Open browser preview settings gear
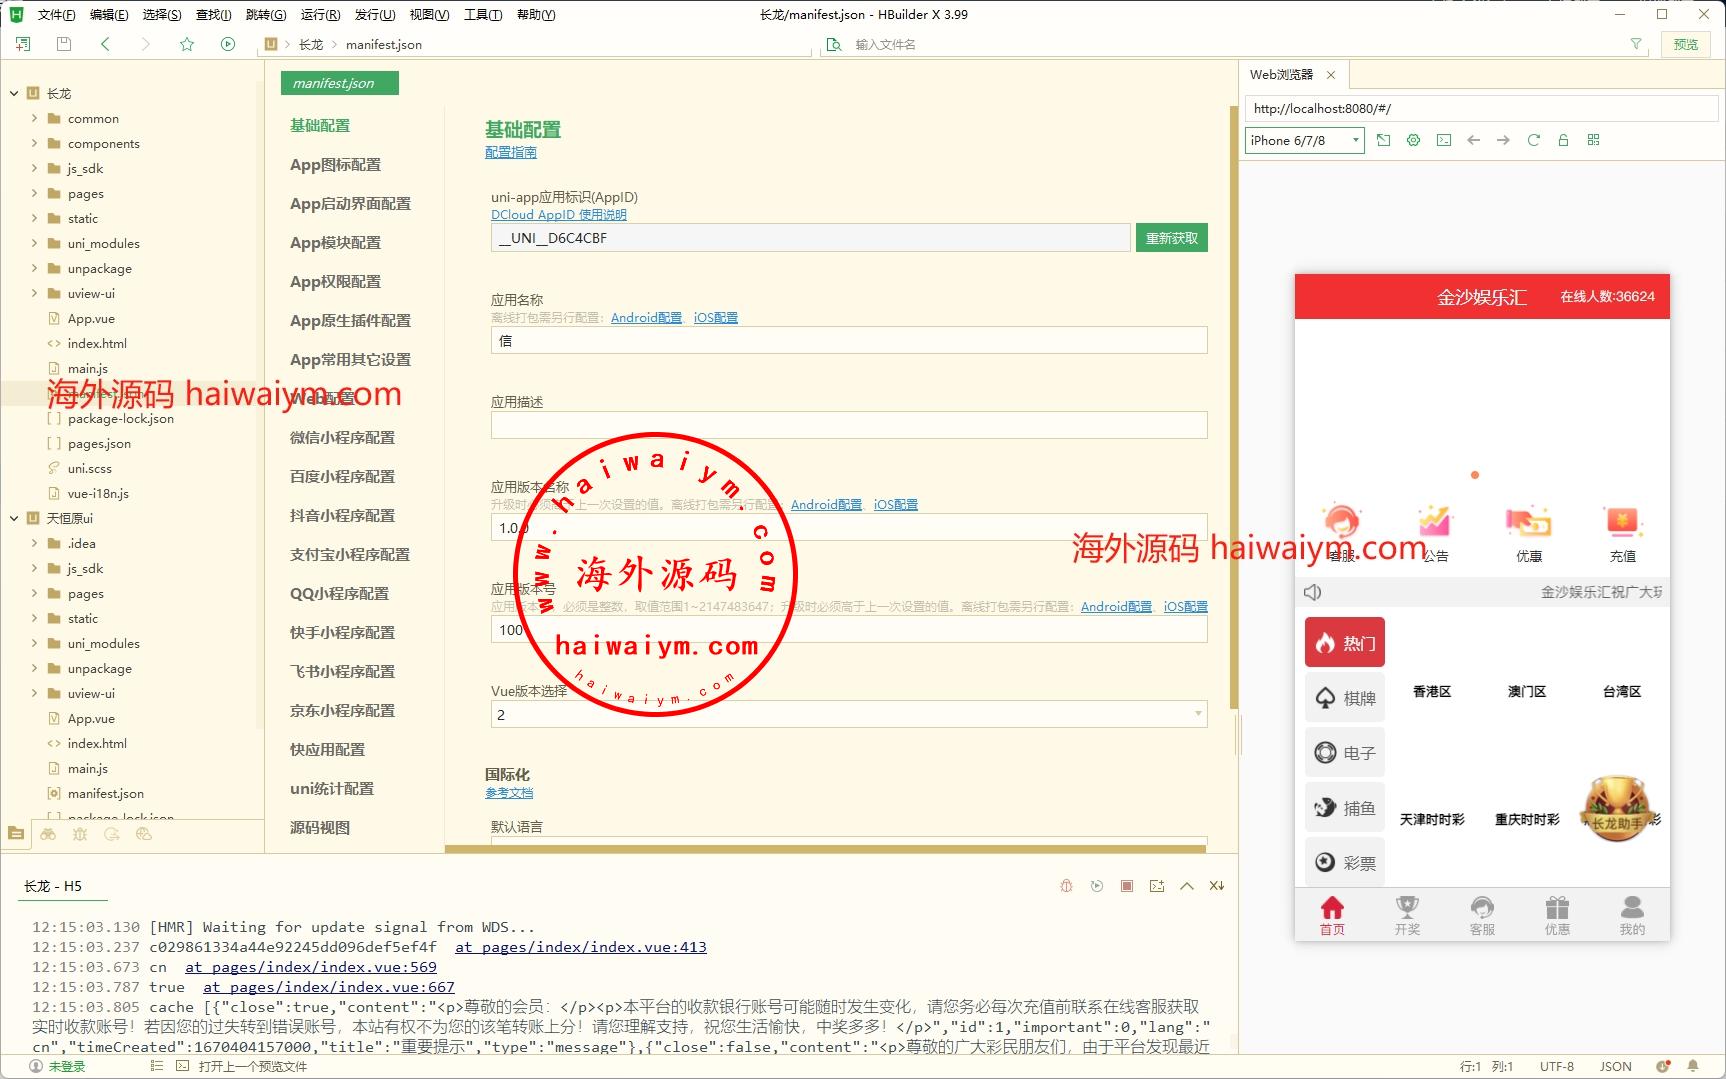The width and height of the screenshot is (1726, 1079). click(x=1413, y=140)
